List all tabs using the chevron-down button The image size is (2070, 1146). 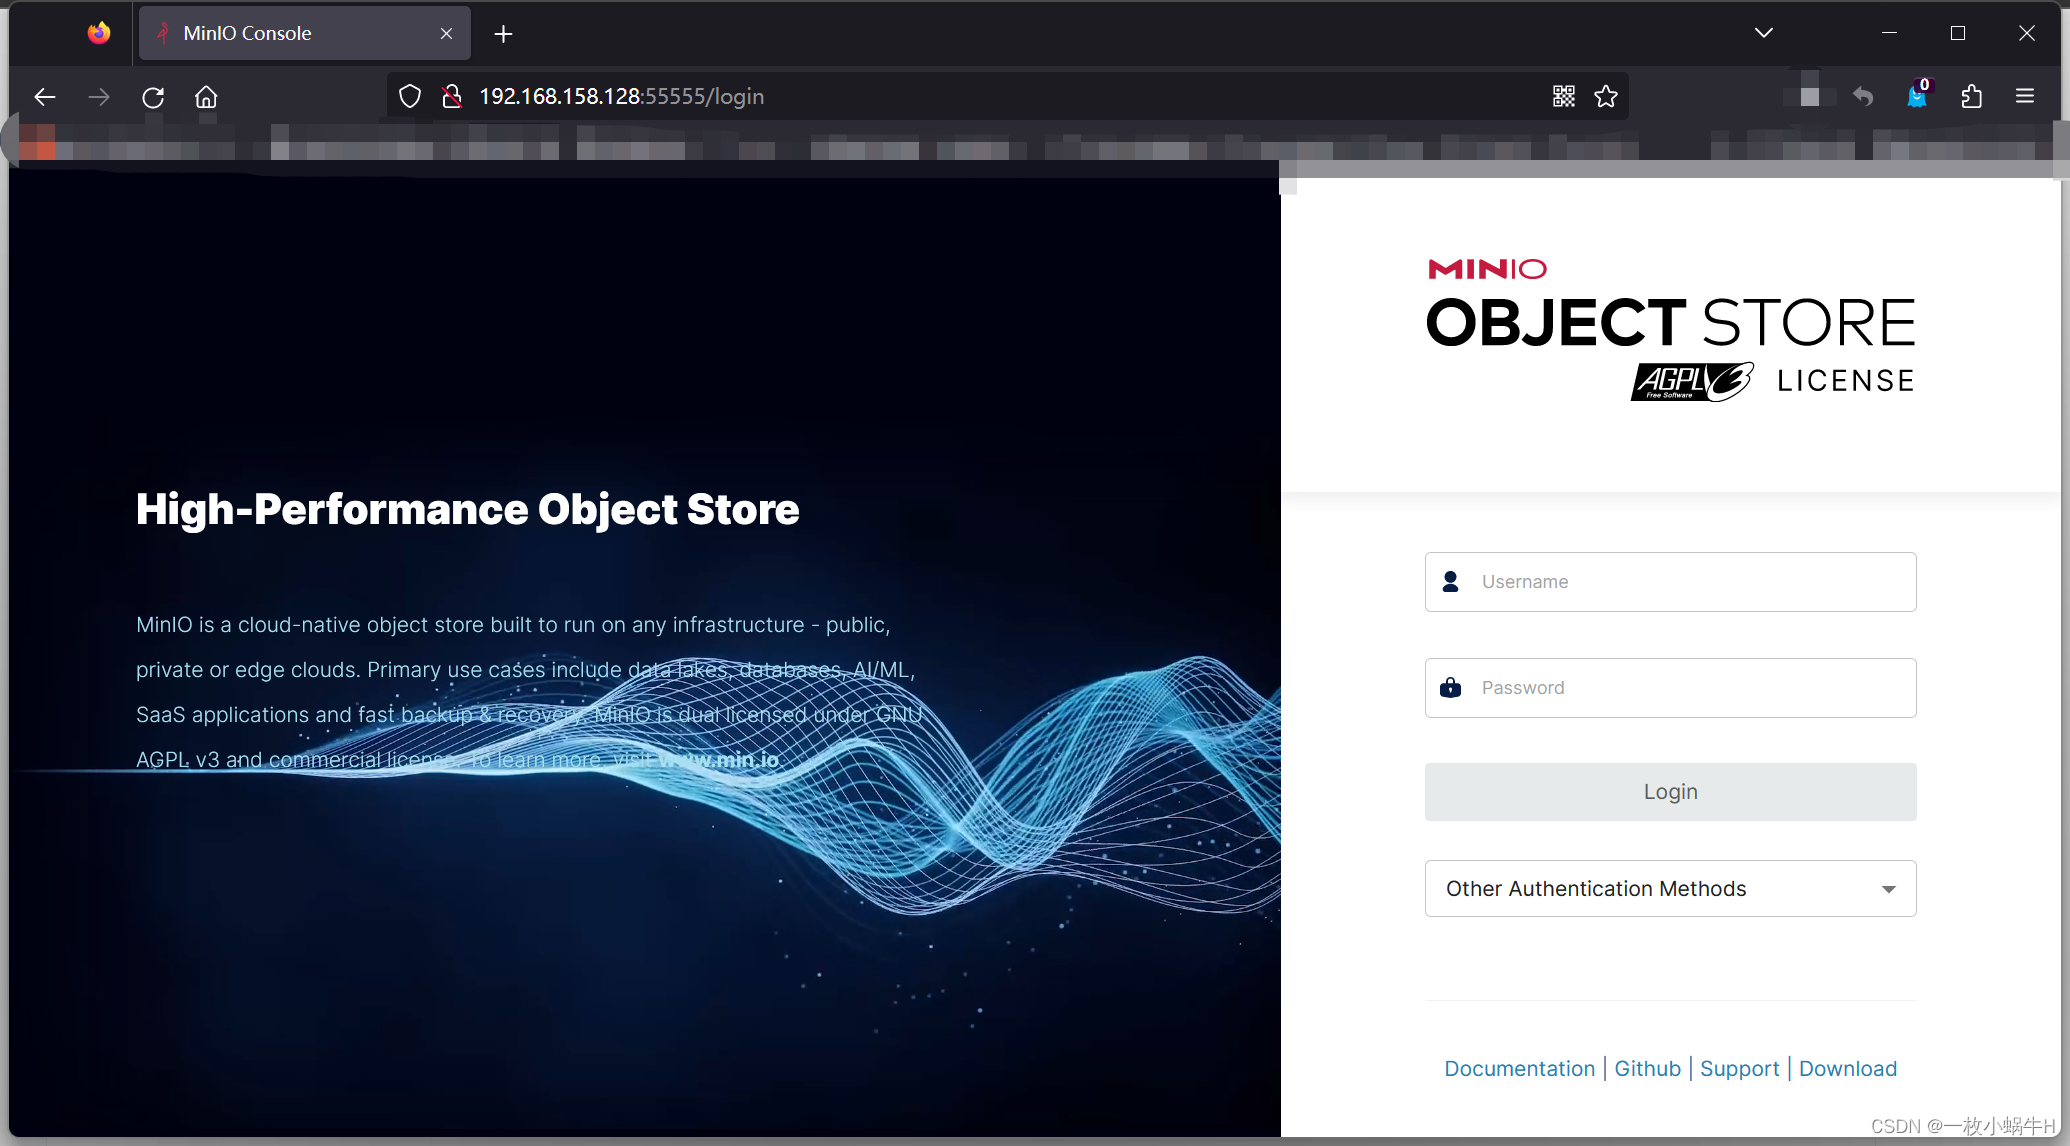pyautogui.click(x=1764, y=33)
